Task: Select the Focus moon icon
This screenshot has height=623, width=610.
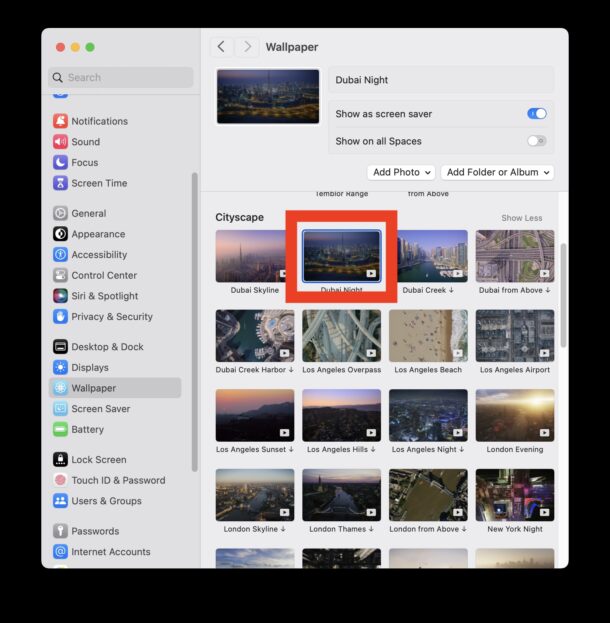Action: click(x=61, y=162)
